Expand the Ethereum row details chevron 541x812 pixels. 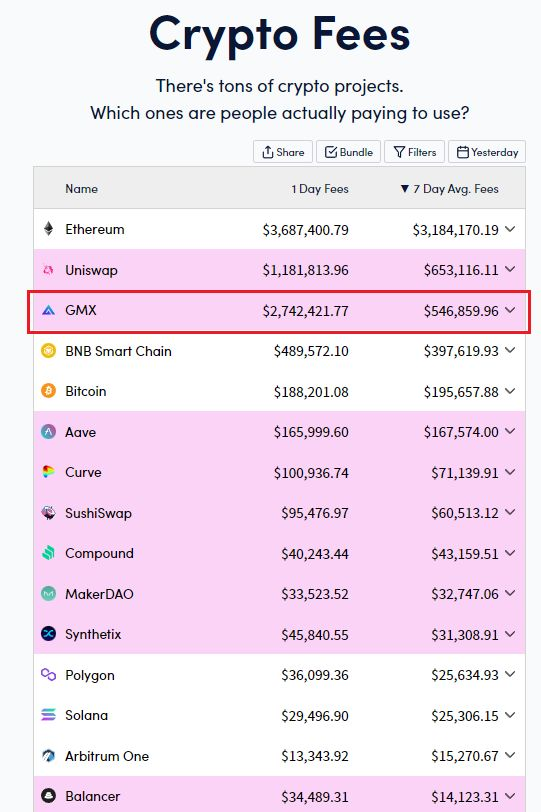510,229
